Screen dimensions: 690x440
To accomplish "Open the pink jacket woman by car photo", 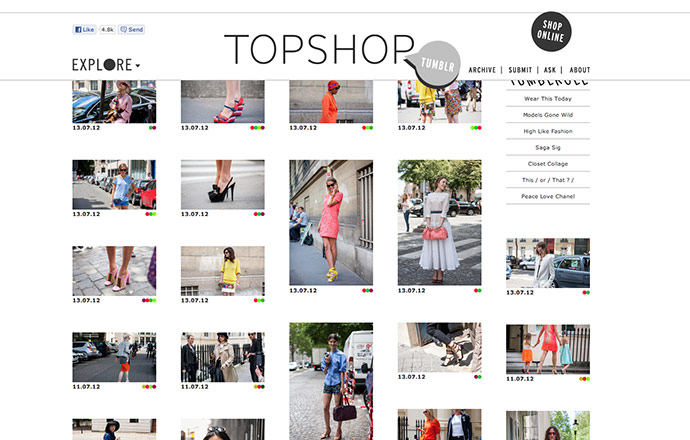I will pyautogui.click(x=114, y=102).
